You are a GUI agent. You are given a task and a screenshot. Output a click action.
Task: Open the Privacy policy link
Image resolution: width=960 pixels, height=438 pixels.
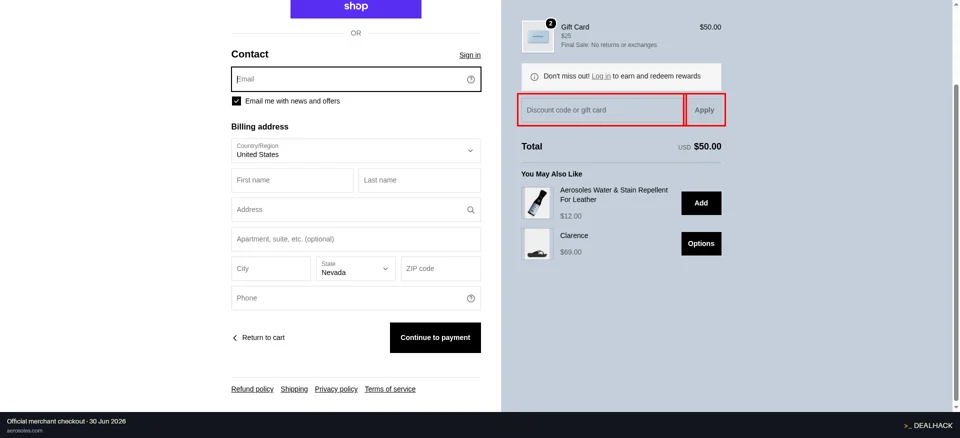336,389
